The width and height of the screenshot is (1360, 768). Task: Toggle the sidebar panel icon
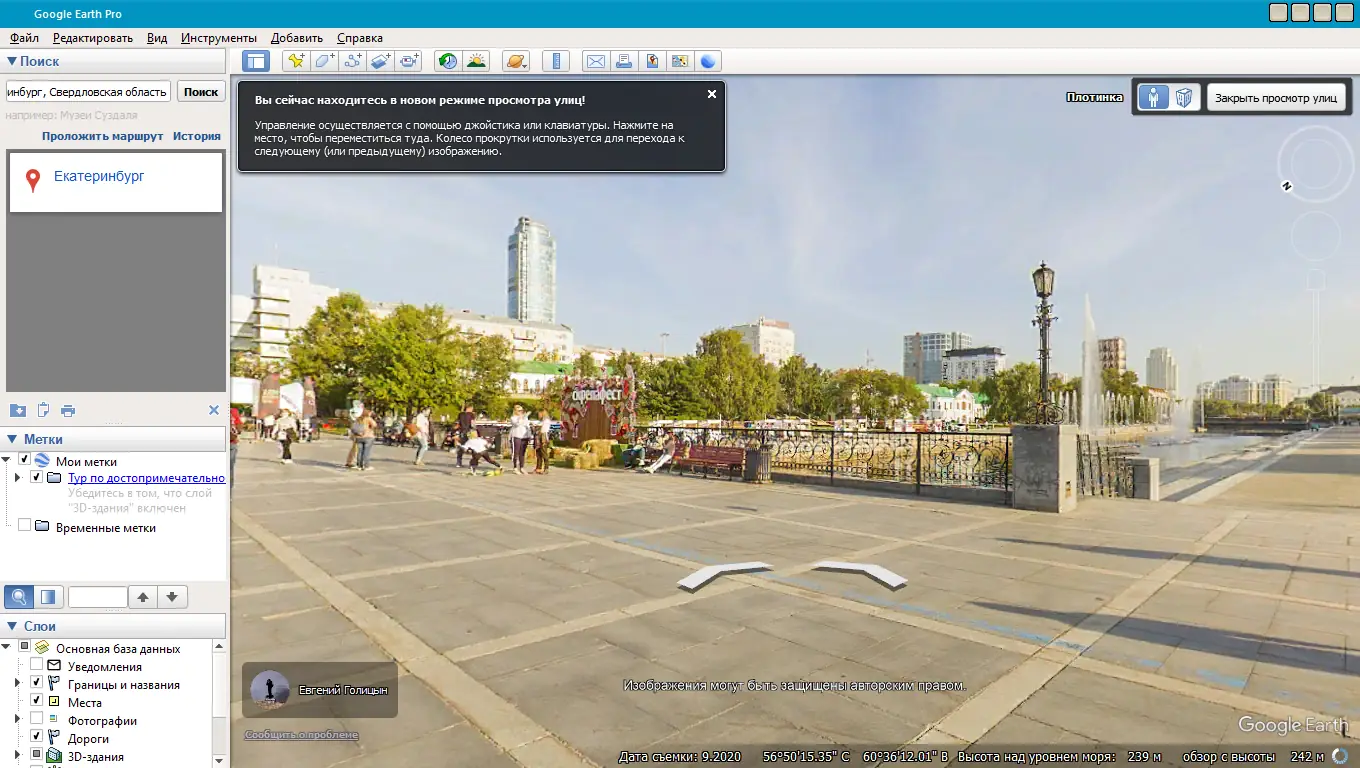pyautogui.click(x=256, y=61)
